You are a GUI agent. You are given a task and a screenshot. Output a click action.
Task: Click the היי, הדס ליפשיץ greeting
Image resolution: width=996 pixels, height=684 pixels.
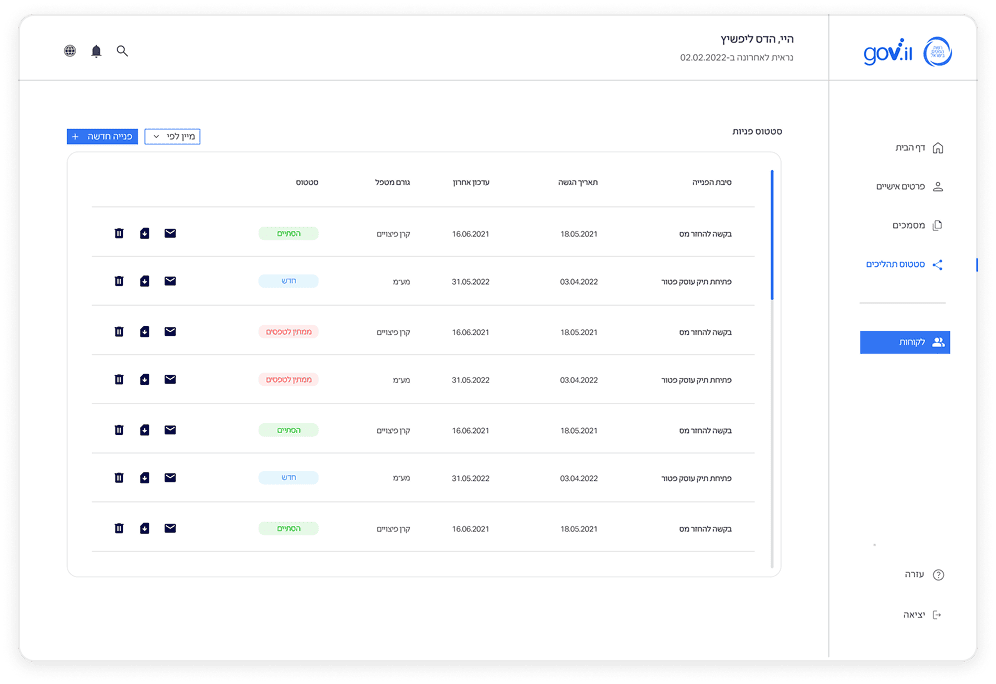[757, 39]
